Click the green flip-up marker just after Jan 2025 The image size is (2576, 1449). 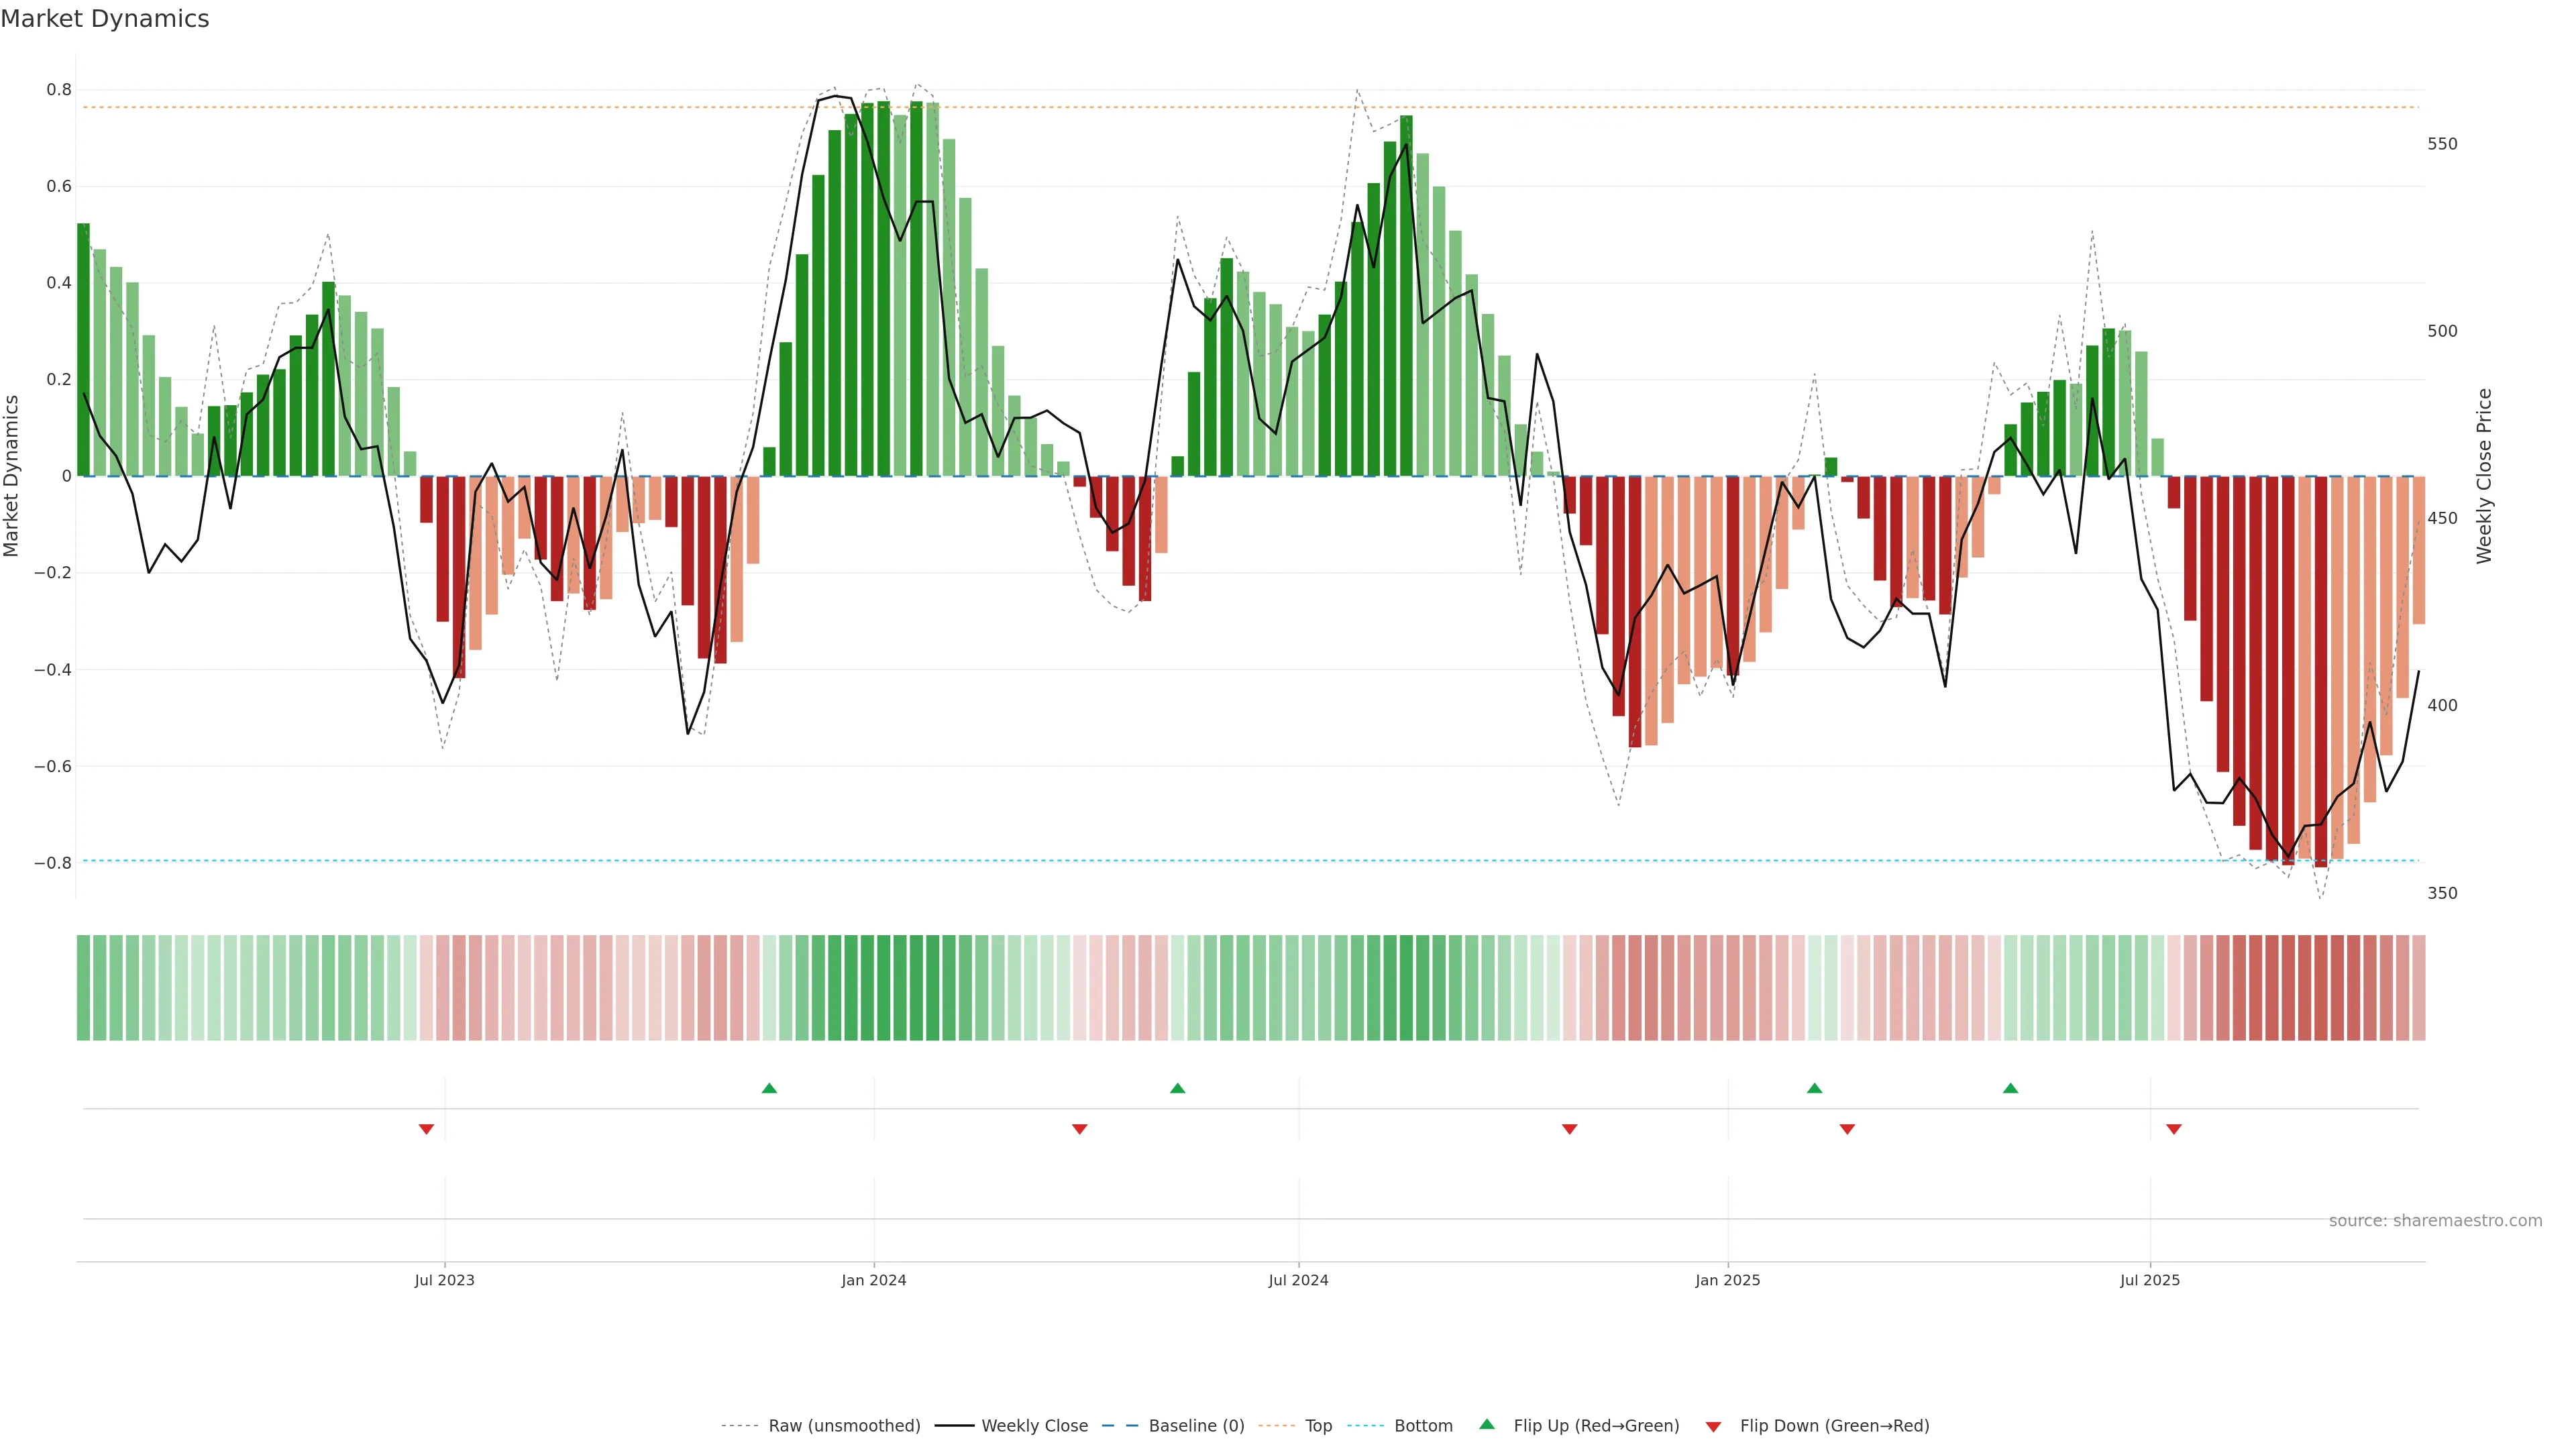[1814, 1088]
